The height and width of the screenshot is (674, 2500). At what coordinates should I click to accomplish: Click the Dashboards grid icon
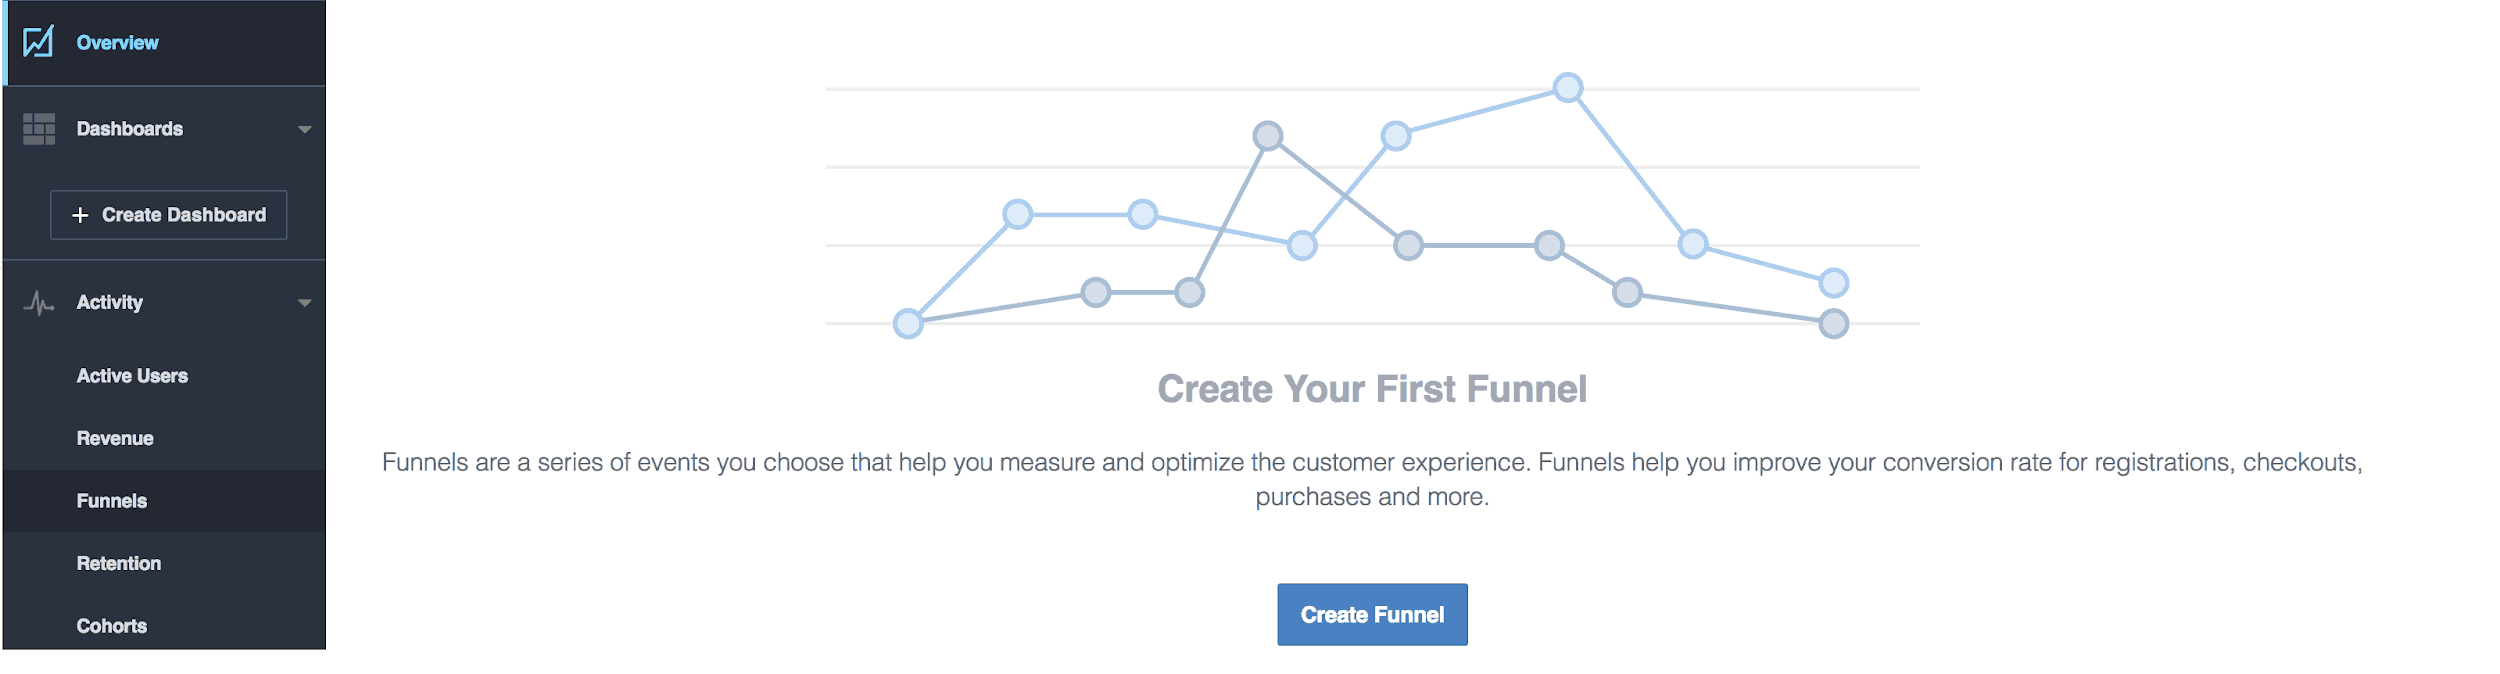(39, 129)
